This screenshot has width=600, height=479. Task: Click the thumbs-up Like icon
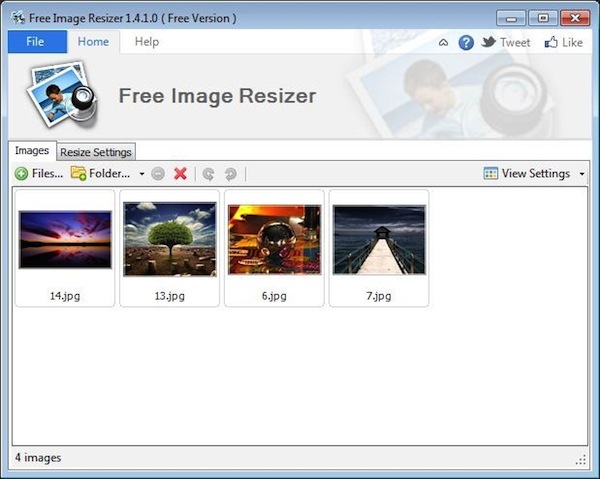551,42
